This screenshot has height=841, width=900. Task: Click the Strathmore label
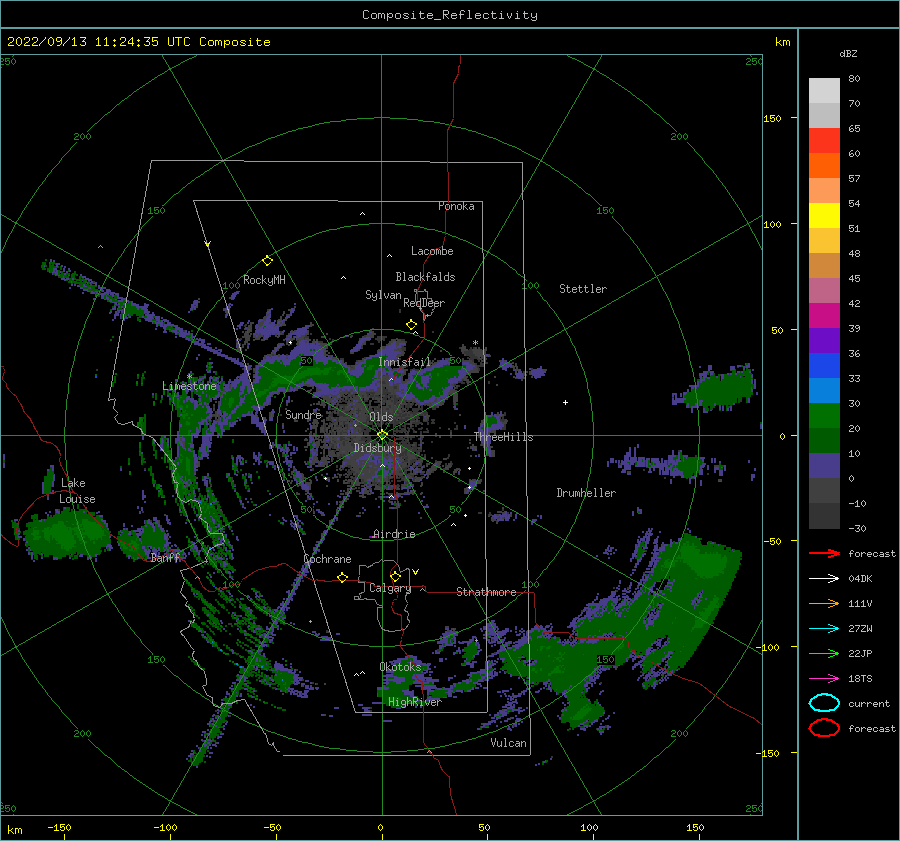(486, 592)
